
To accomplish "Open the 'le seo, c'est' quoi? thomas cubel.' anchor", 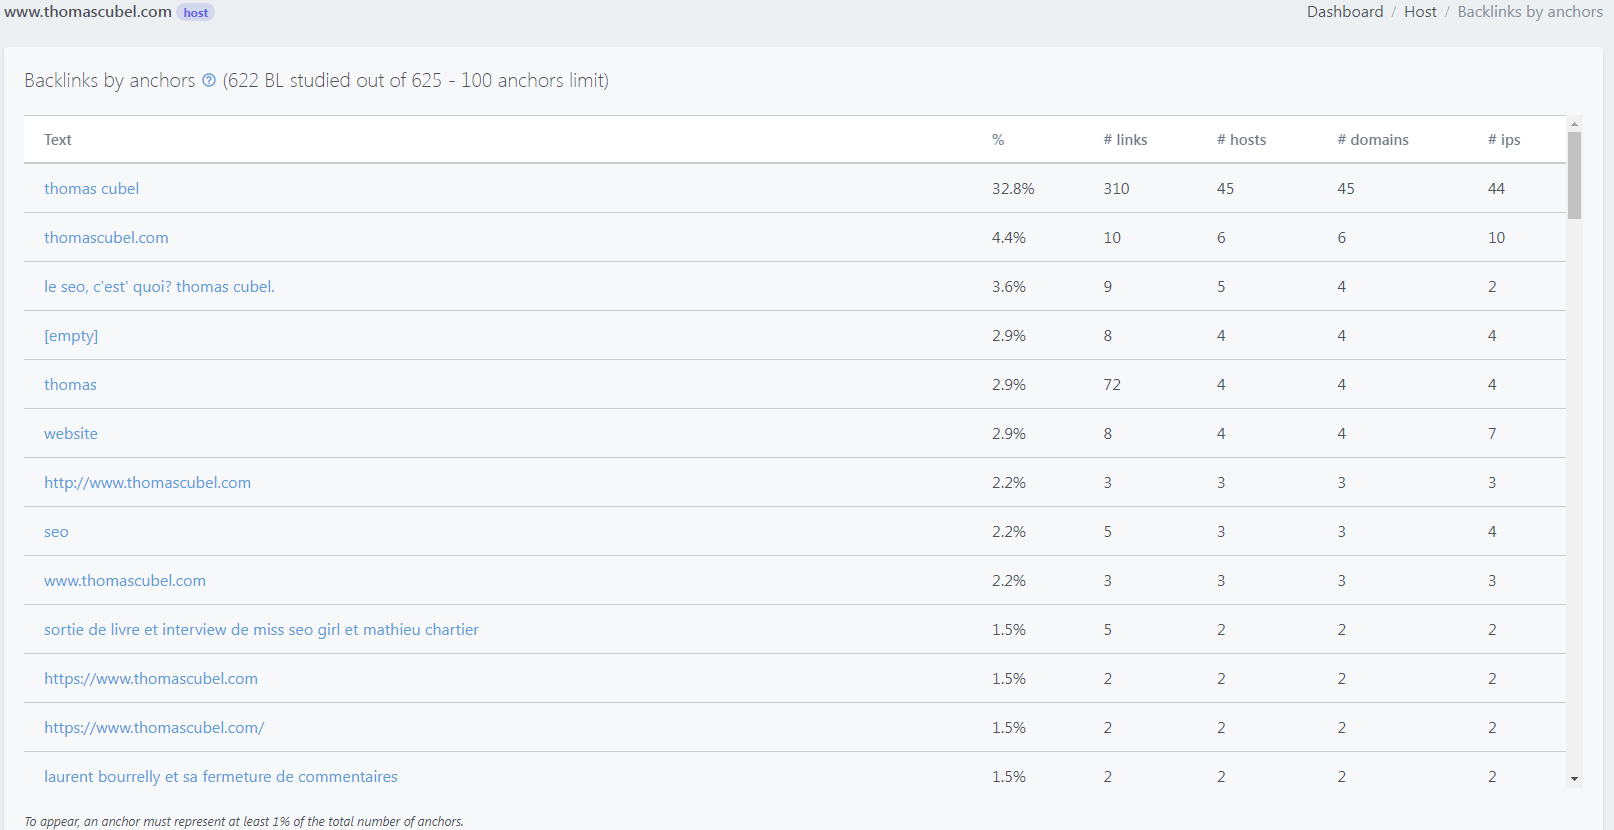I will (x=159, y=287).
